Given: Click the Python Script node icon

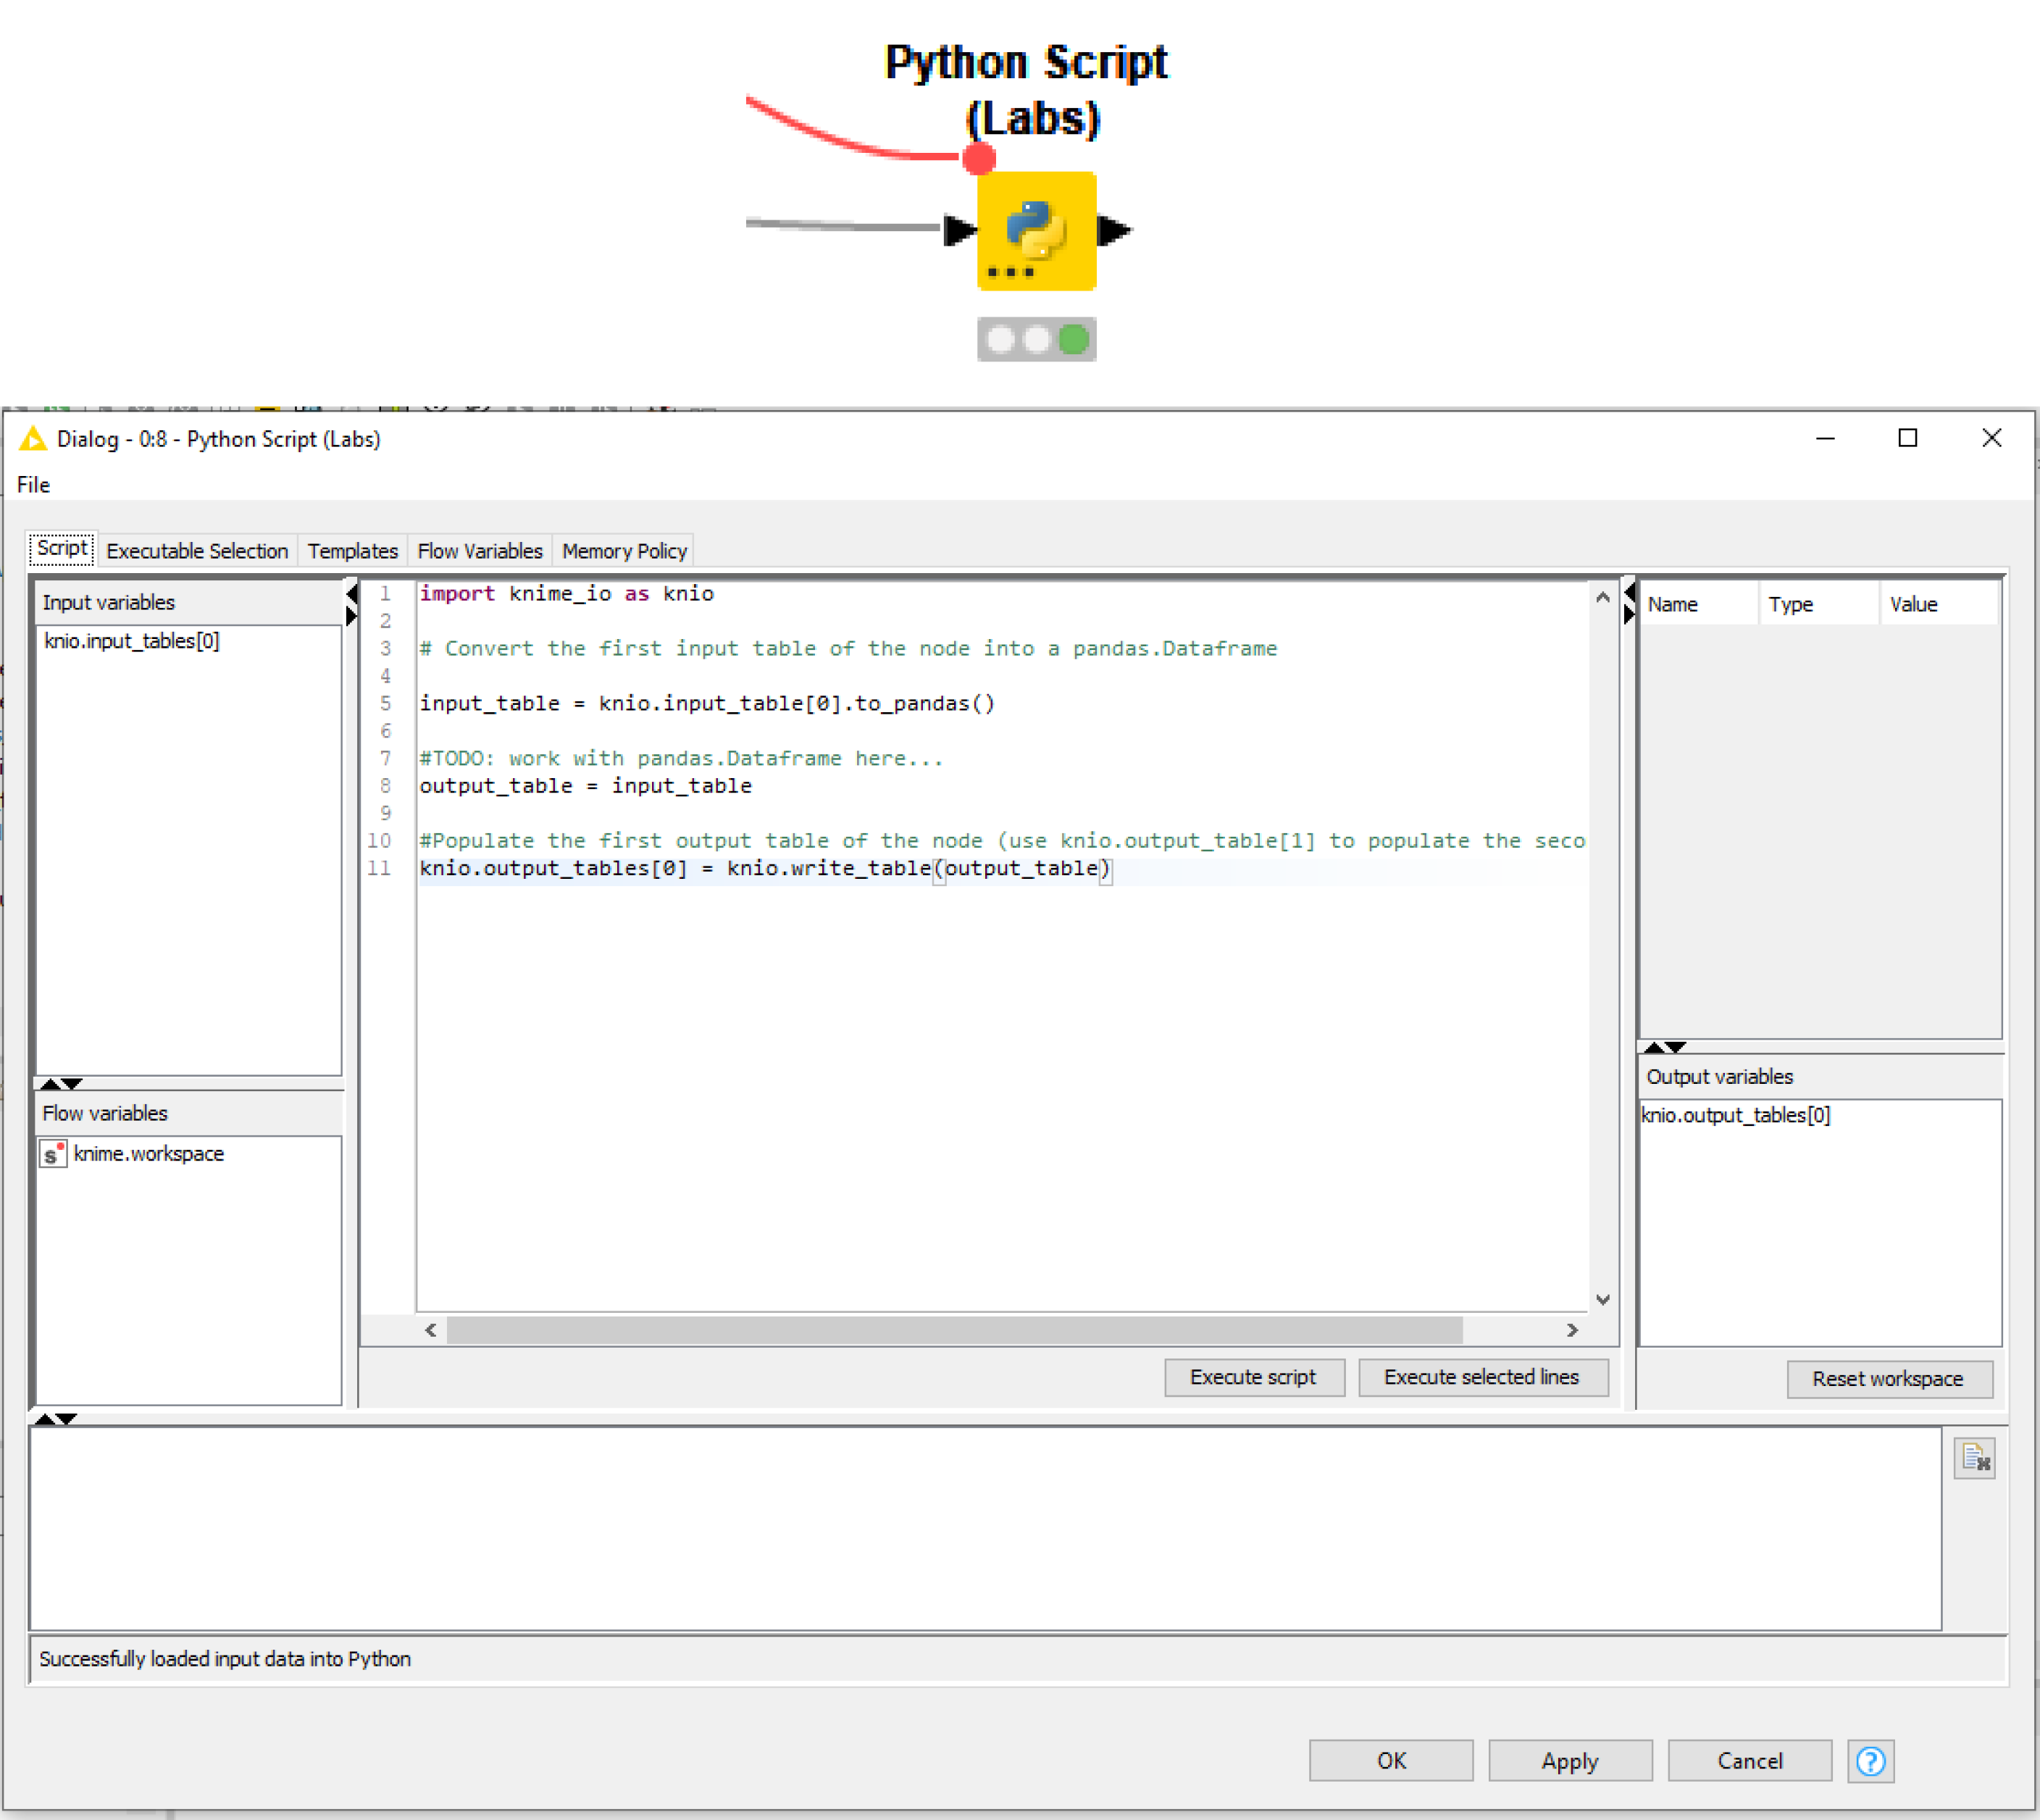Looking at the screenshot, I should 1036,231.
